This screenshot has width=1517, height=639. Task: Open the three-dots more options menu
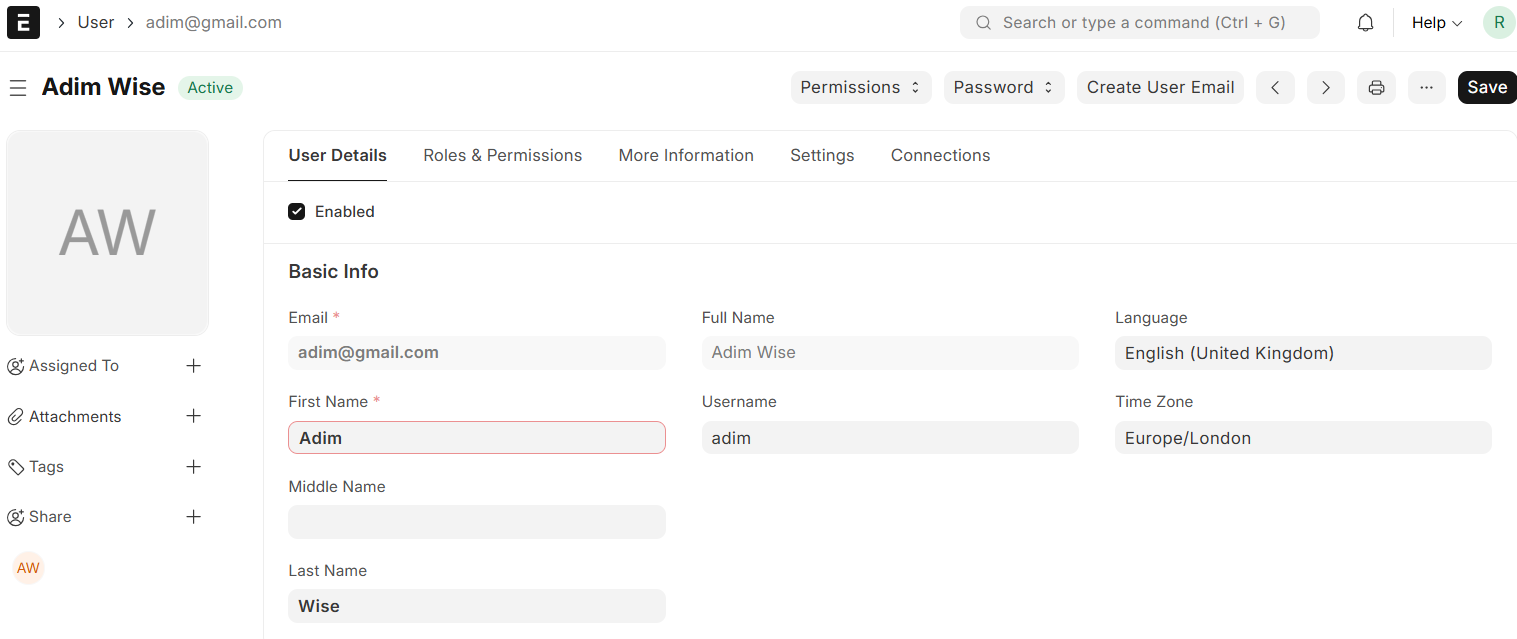pyautogui.click(x=1426, y=88)
